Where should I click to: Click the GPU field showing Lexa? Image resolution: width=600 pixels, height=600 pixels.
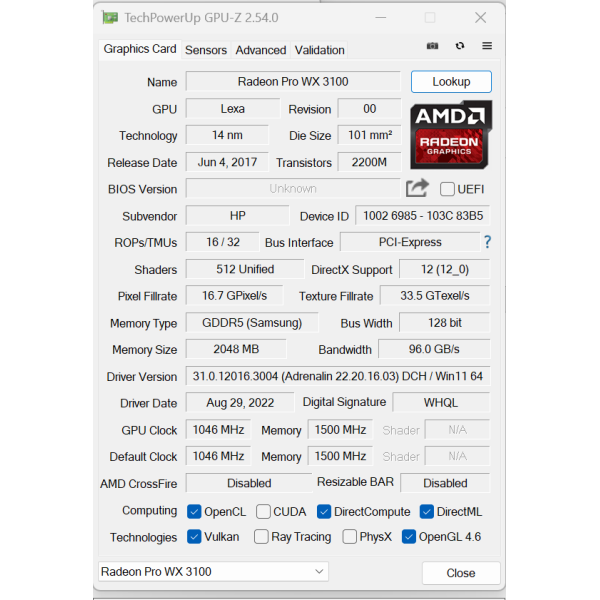tap(233, 109)
